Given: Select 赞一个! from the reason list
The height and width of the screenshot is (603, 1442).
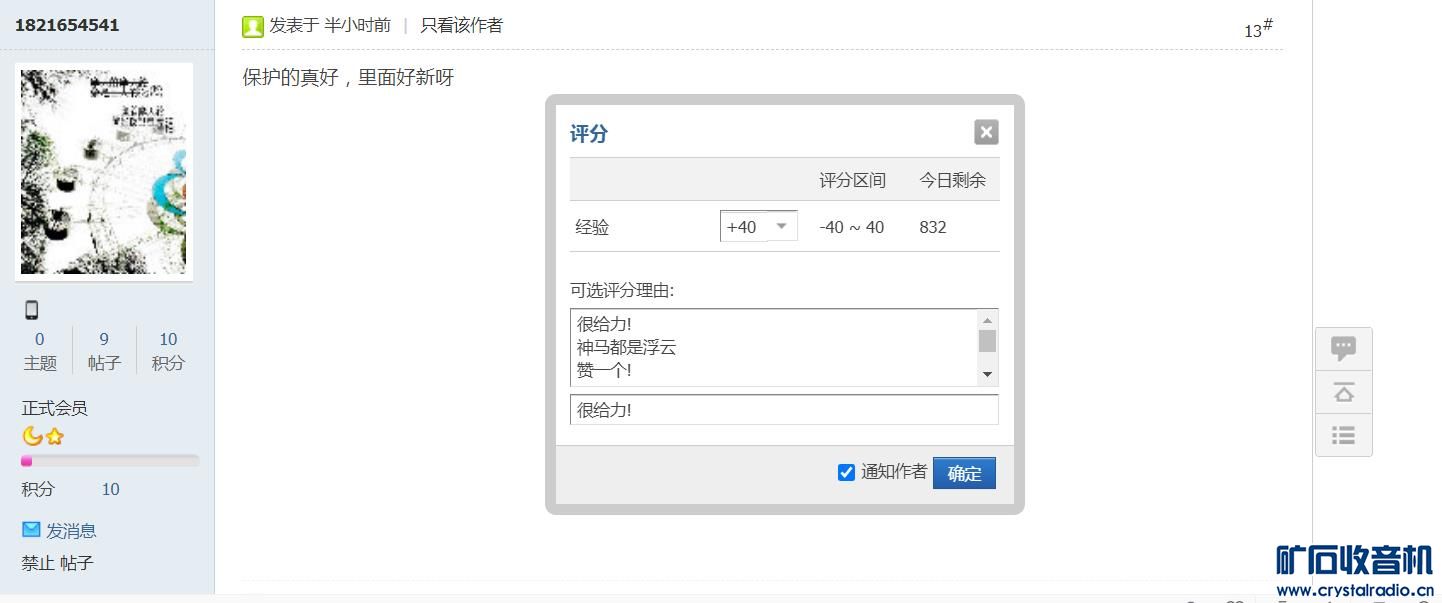Looking at the screenshot, I should 604,370.
